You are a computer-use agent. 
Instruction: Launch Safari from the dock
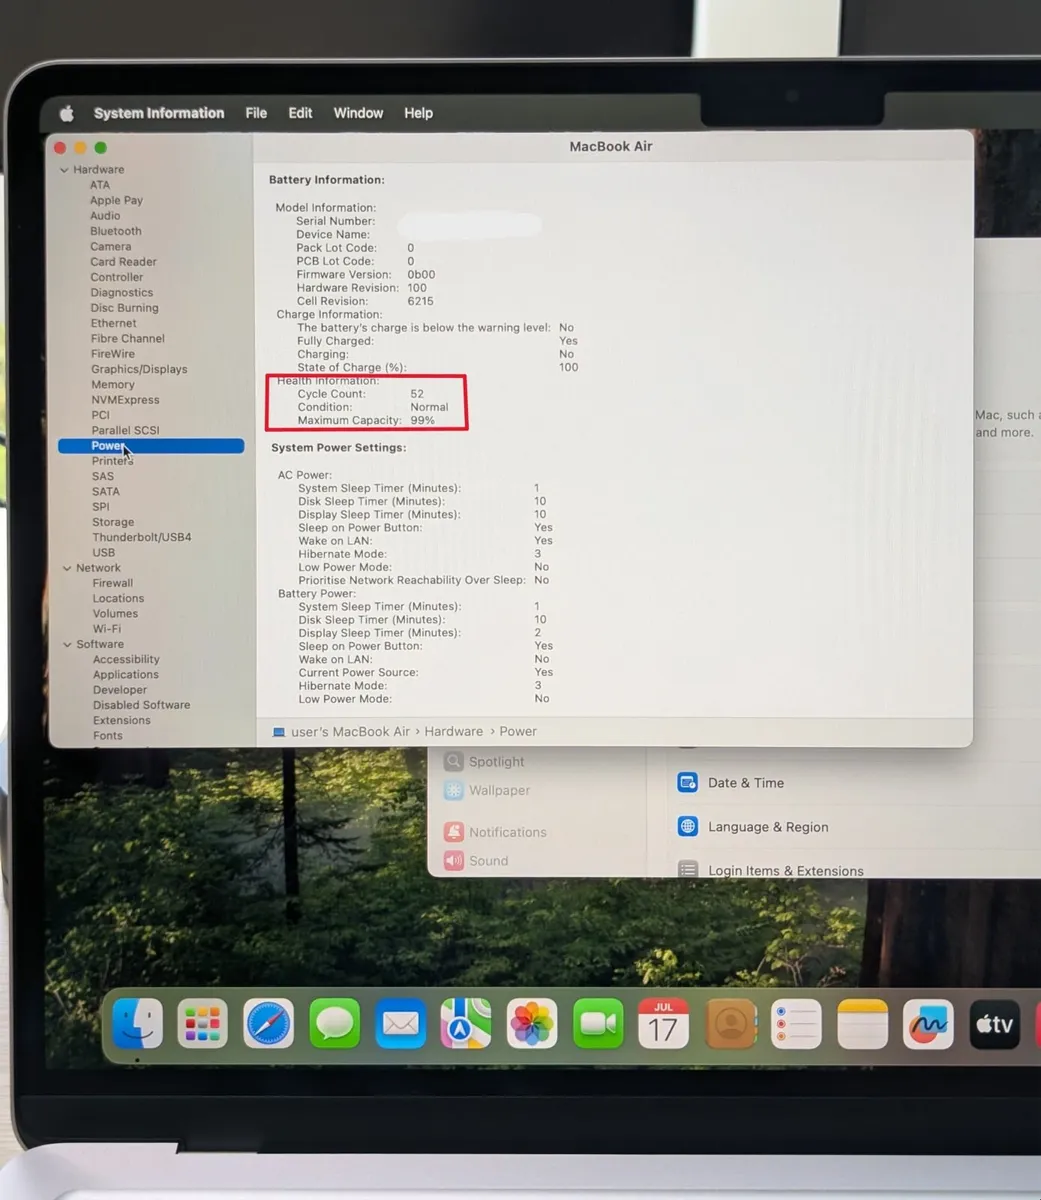point(268,1024)
